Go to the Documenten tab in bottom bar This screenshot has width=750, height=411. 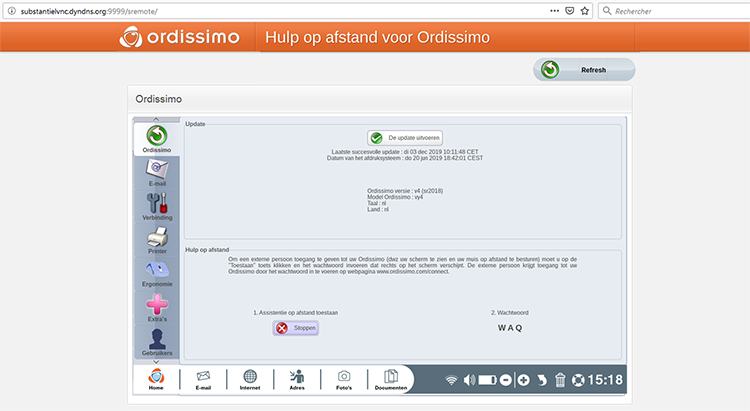[x=391, y=379]
